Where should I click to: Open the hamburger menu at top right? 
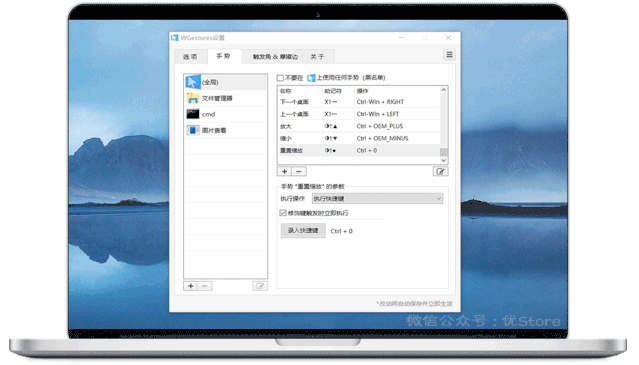[x=449, y=55]
